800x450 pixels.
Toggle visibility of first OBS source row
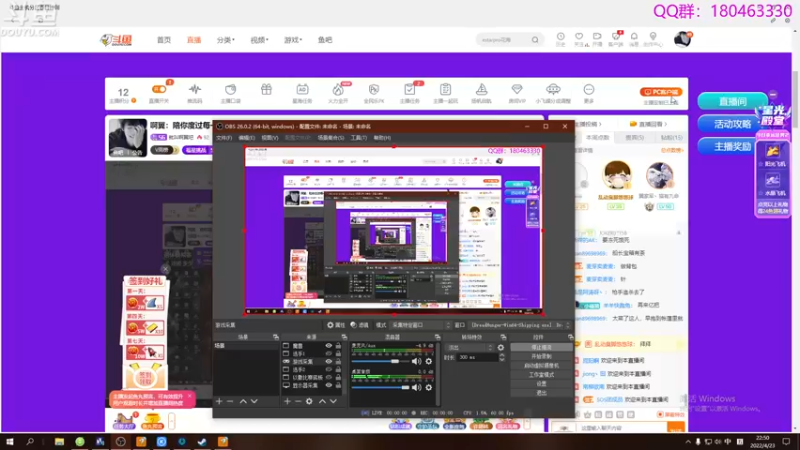(329, 345)
